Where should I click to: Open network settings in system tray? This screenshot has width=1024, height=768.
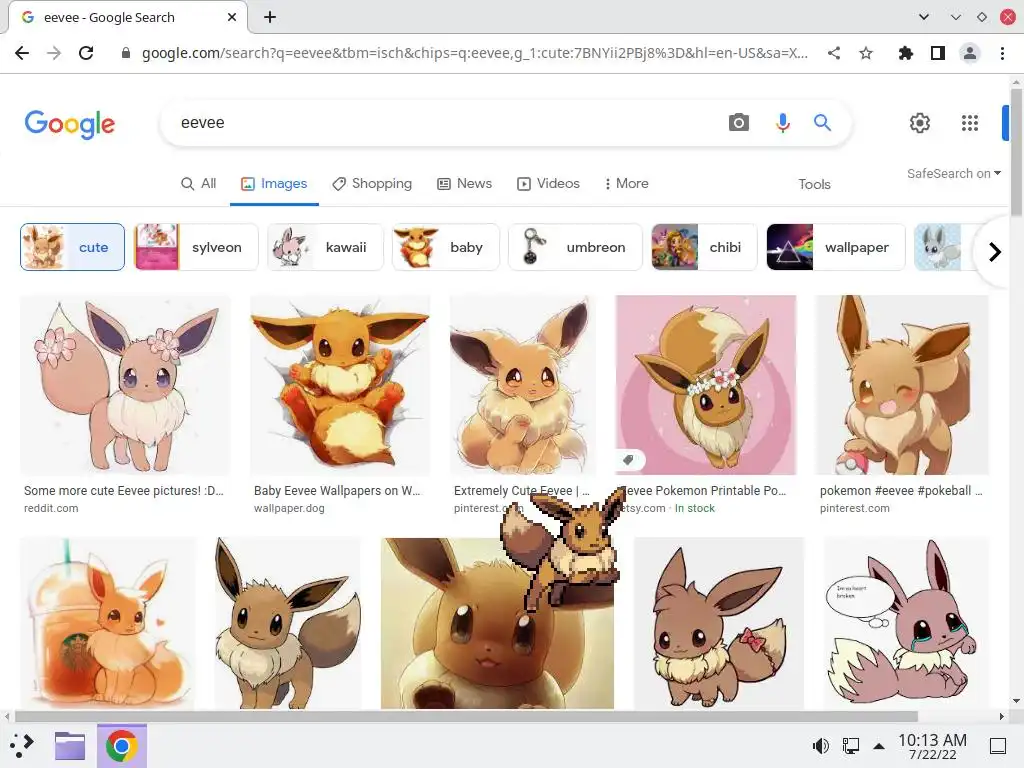[x=850, y=746]
